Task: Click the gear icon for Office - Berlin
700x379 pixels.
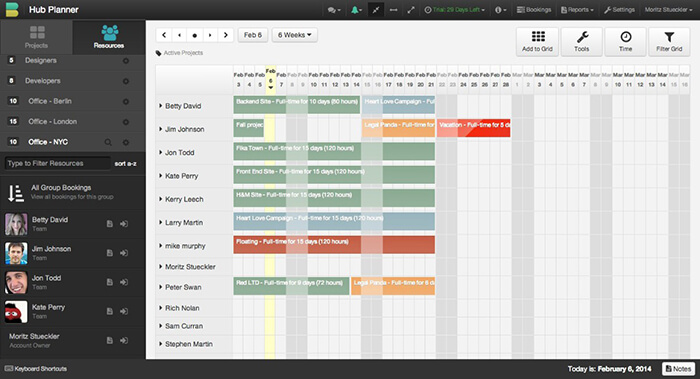Action: tap(126, 102)
